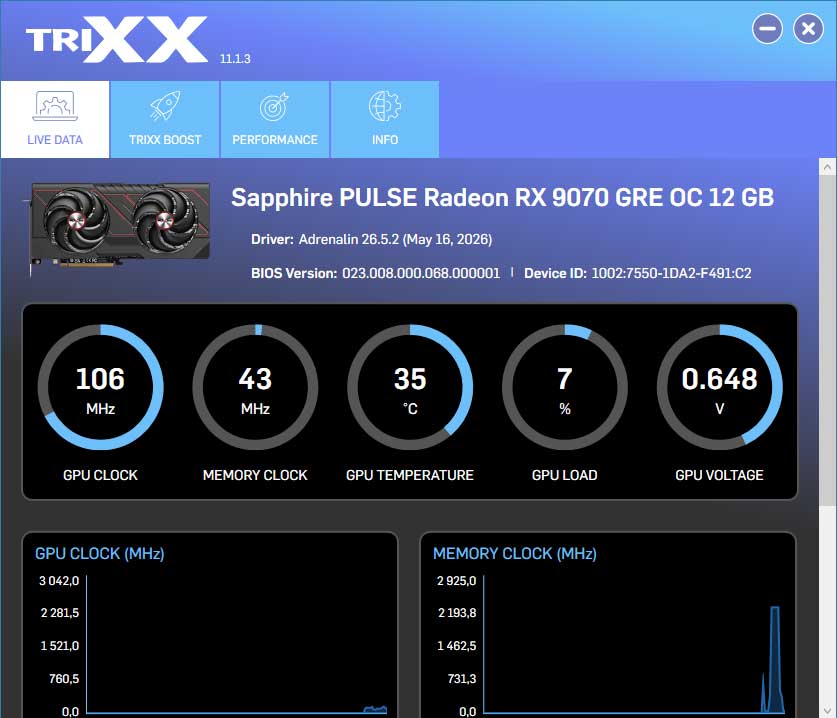The width and height of the screenshot is (837, 718).
Task: Click the GPU LOAD 7 % gauge
Action: (565, 388)
